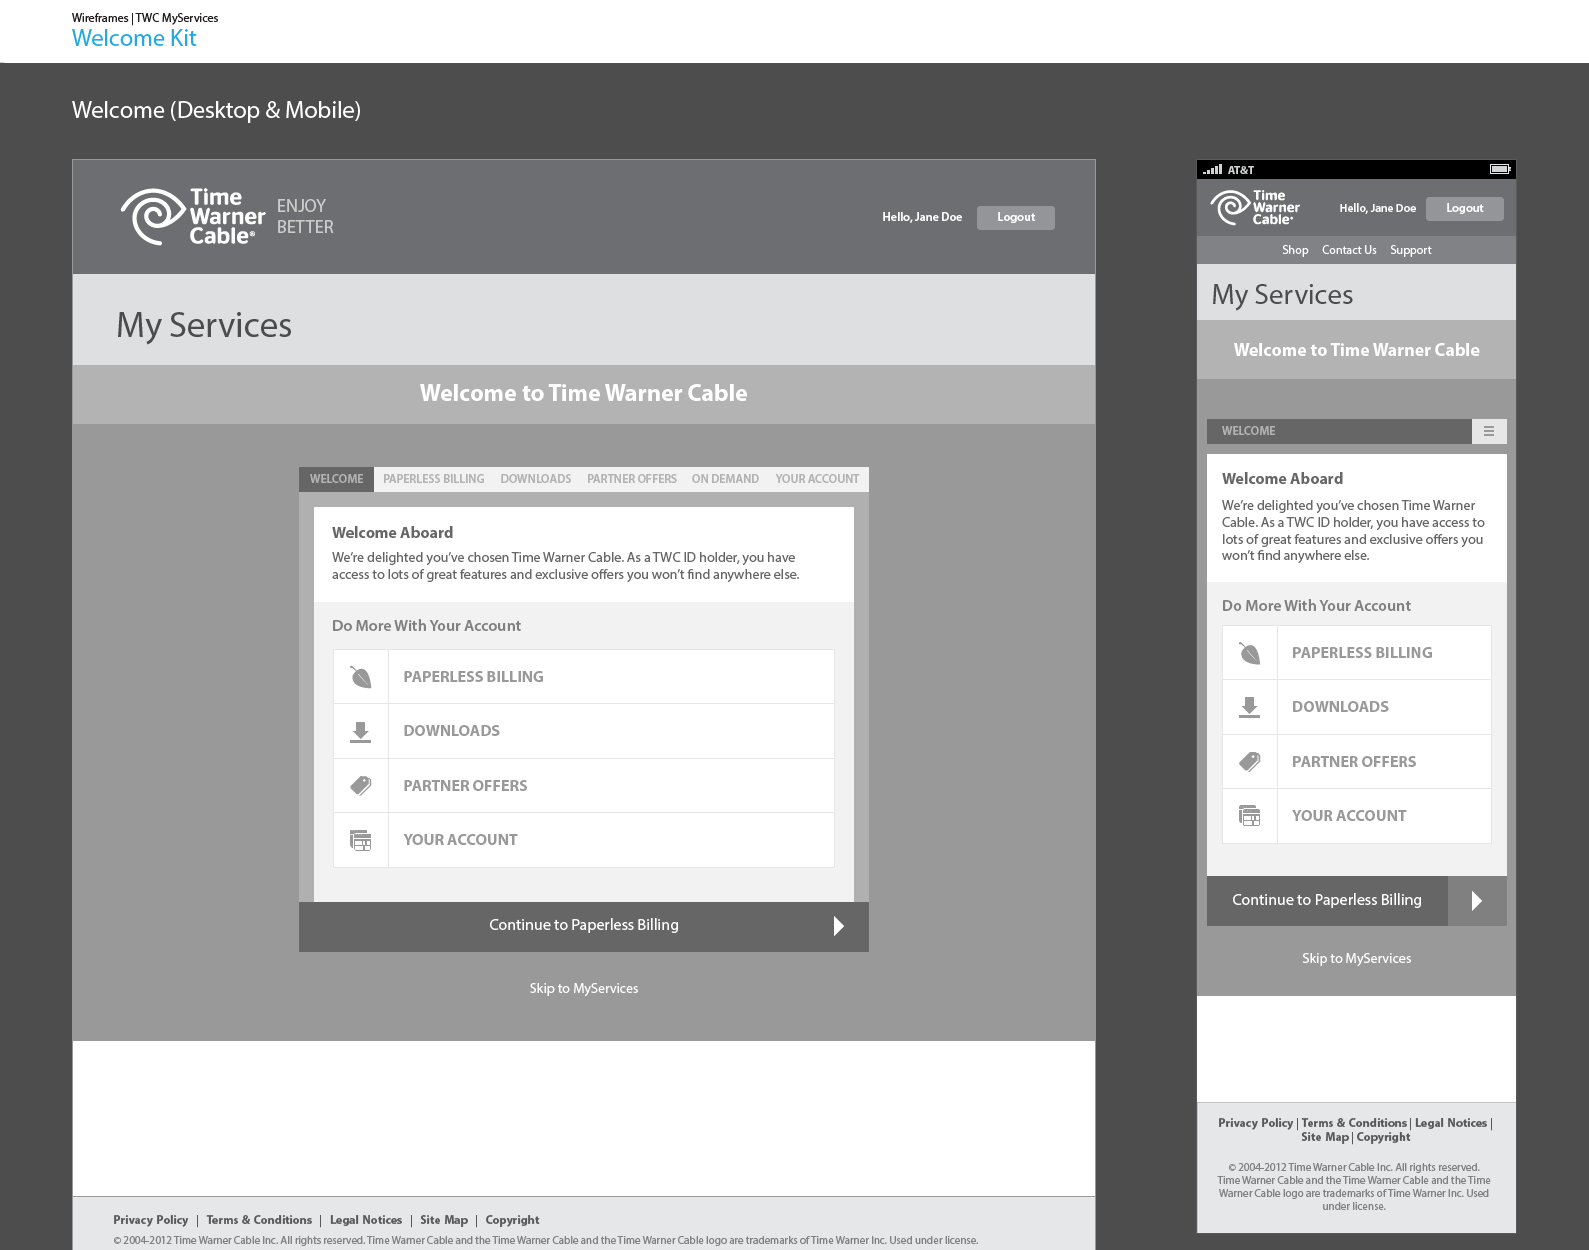Open mobile PAPERLESS BILLING list row
The height and width of the screenshot is (1250, 1589).
[1357, 653]
